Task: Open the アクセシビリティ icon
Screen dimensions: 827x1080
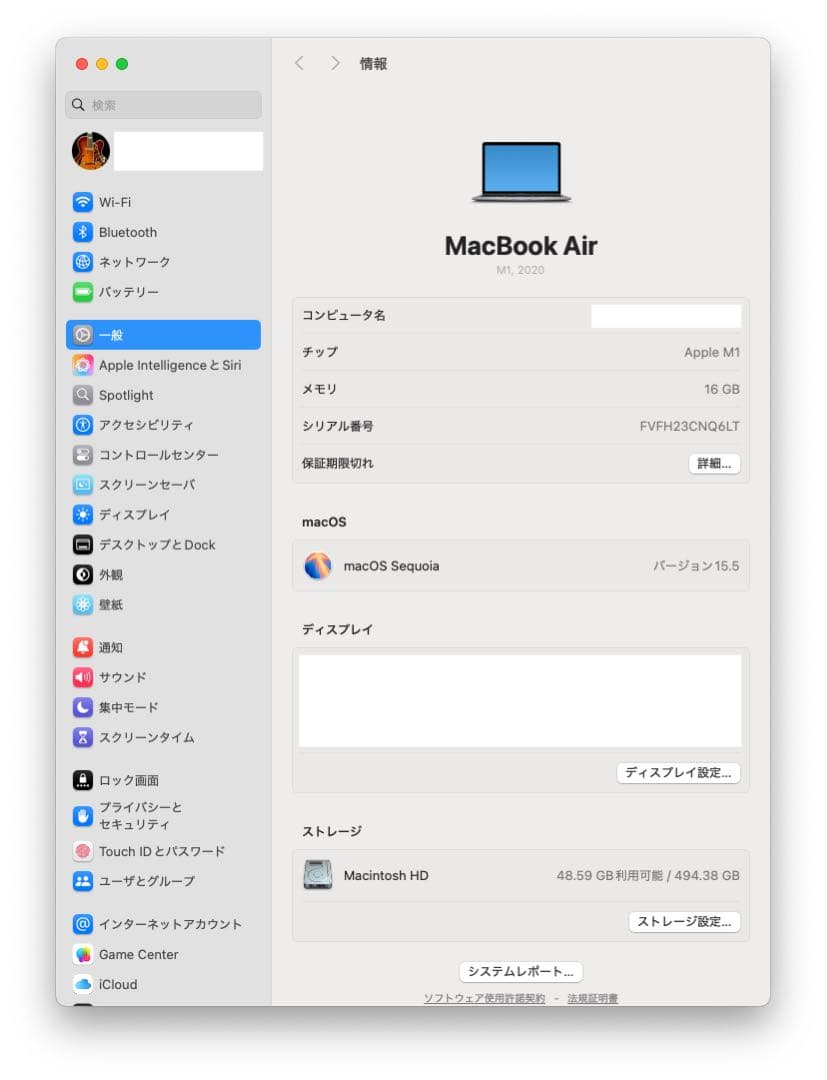Action: 83,425
